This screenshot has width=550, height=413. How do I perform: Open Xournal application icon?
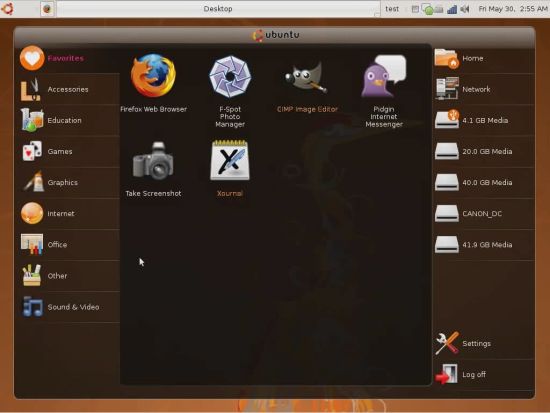click(x=230, y=160)
